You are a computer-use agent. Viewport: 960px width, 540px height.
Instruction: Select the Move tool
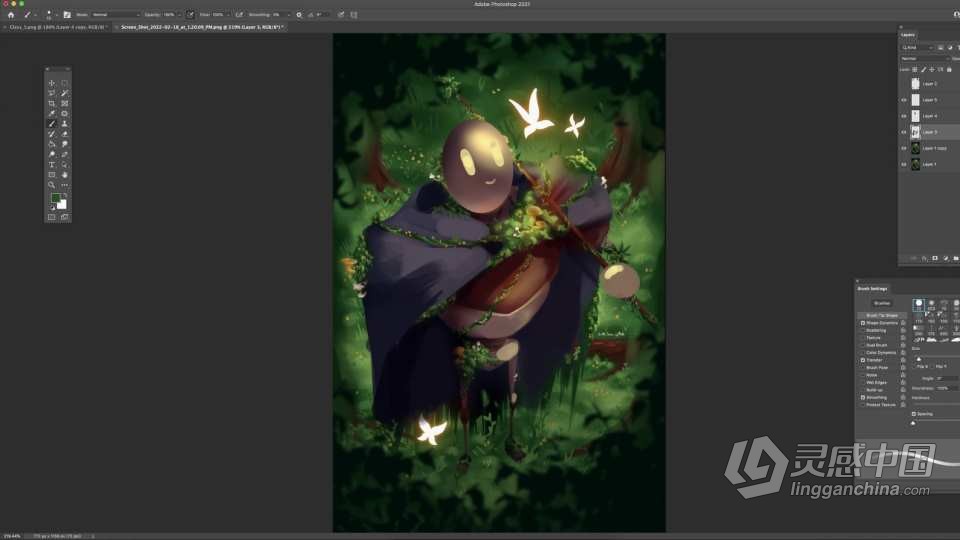(x=51, y=83)
